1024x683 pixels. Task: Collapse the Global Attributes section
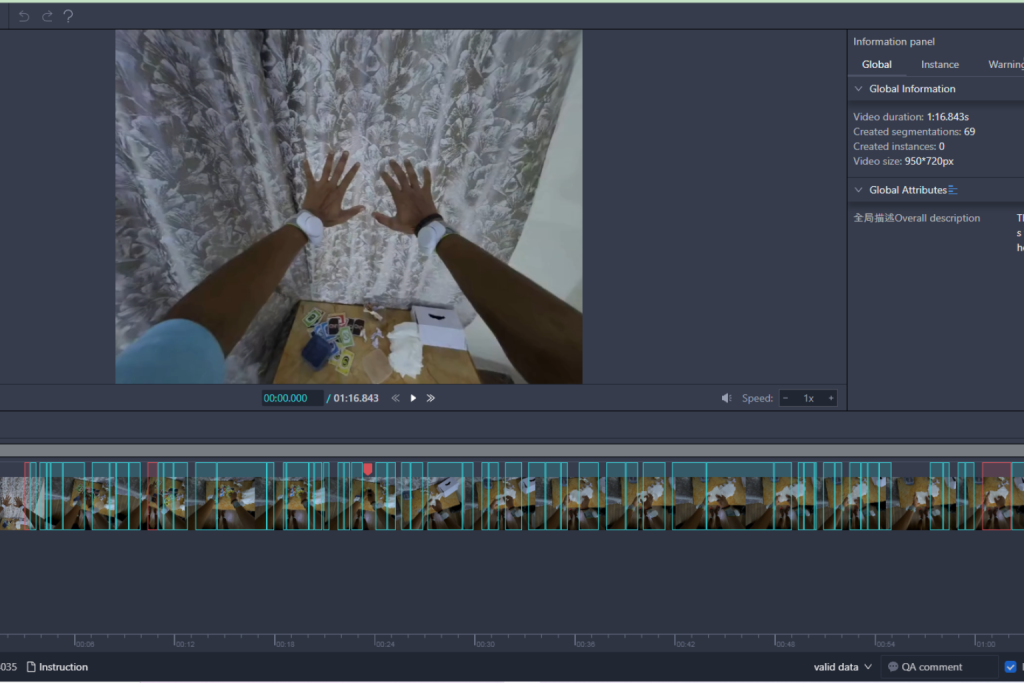[859, 190]
